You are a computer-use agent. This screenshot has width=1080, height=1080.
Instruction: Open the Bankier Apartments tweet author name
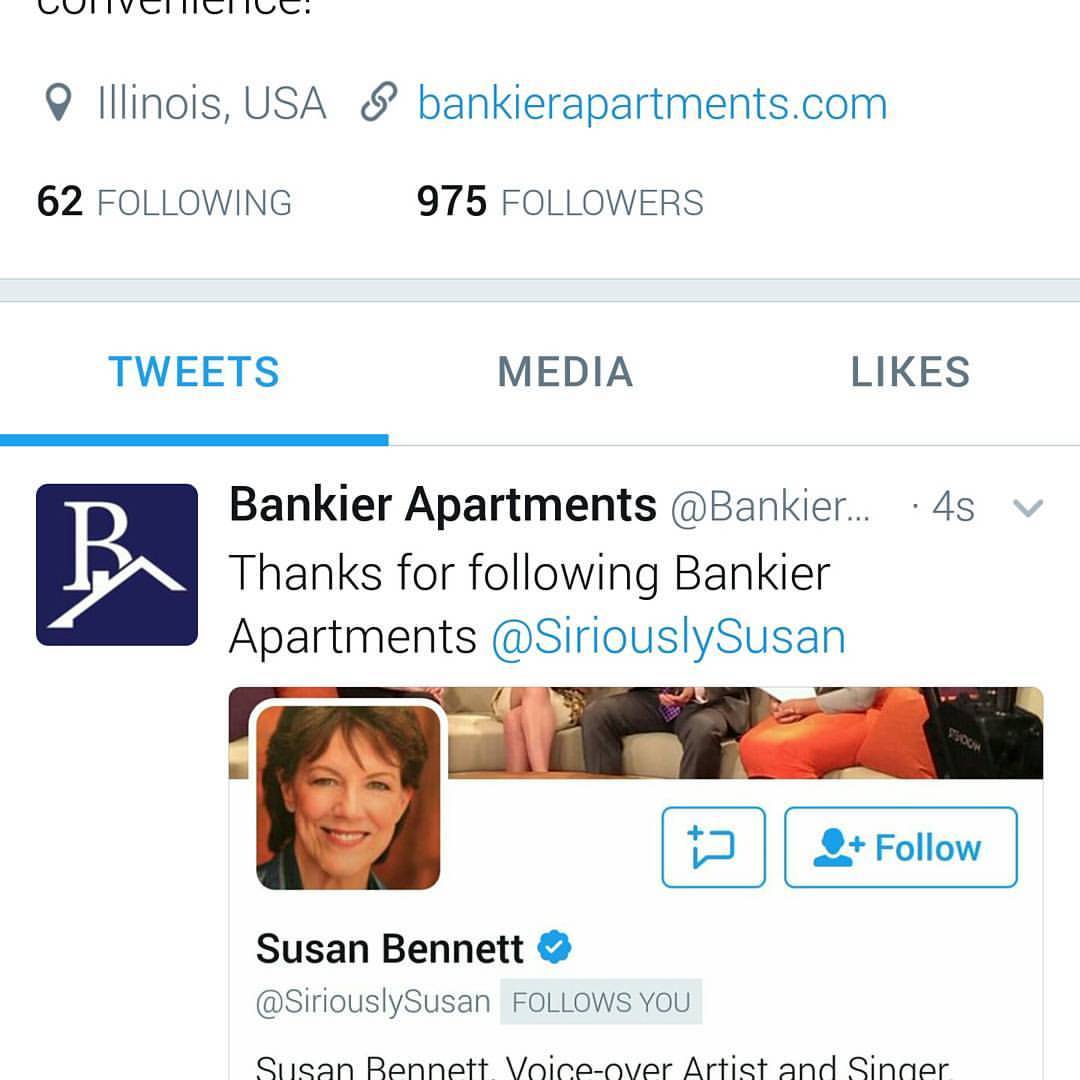coord(443,505)
